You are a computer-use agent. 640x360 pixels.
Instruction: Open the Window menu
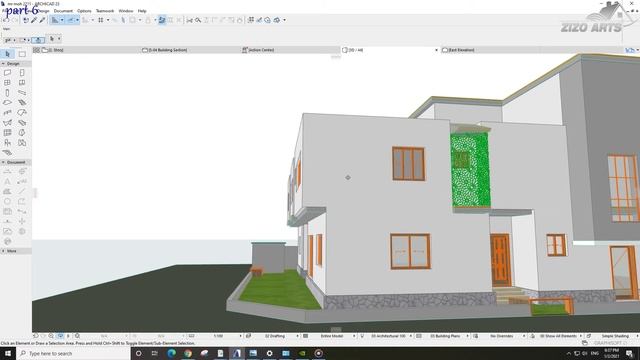coord(126,11)
